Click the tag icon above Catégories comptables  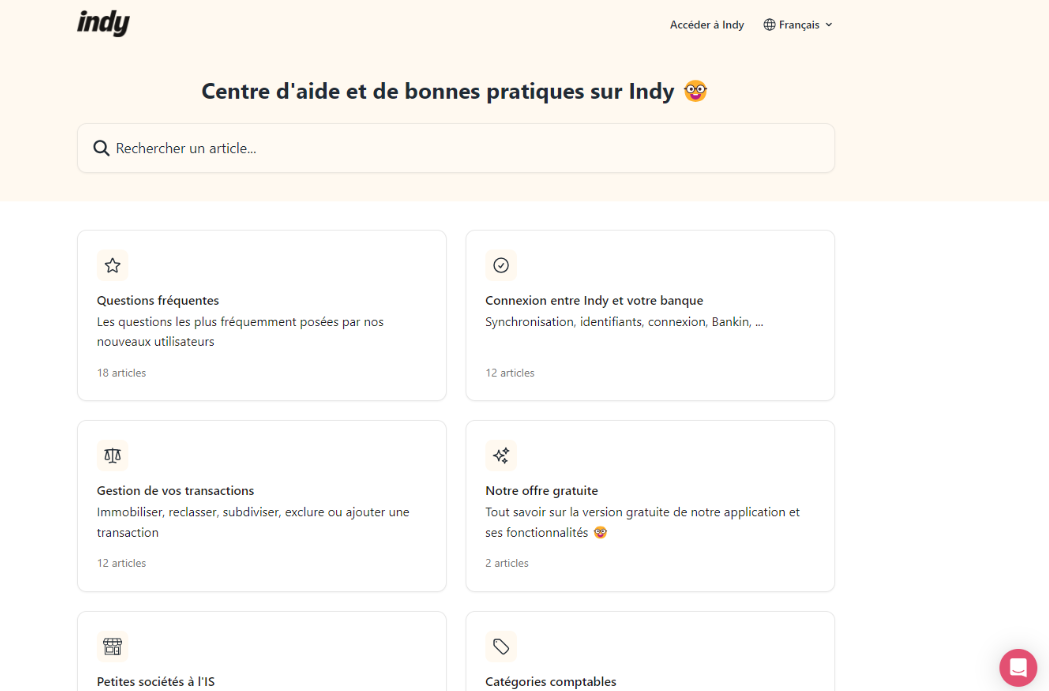tap(501, 646)
